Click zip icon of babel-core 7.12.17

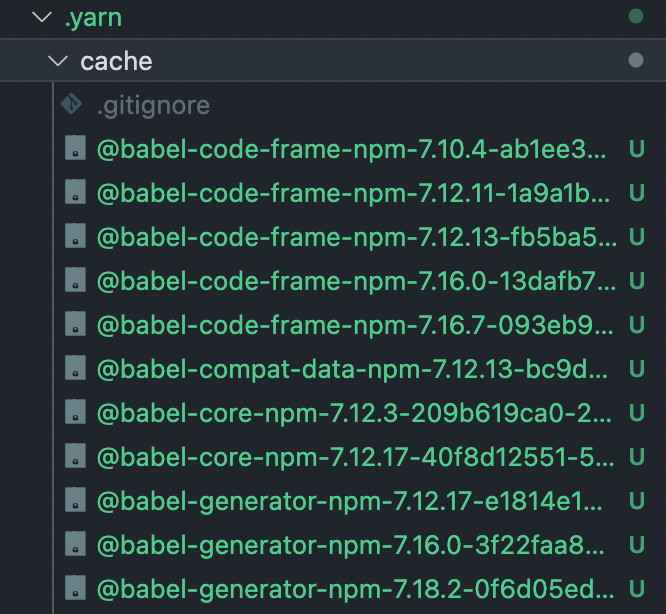pos(75,456)
